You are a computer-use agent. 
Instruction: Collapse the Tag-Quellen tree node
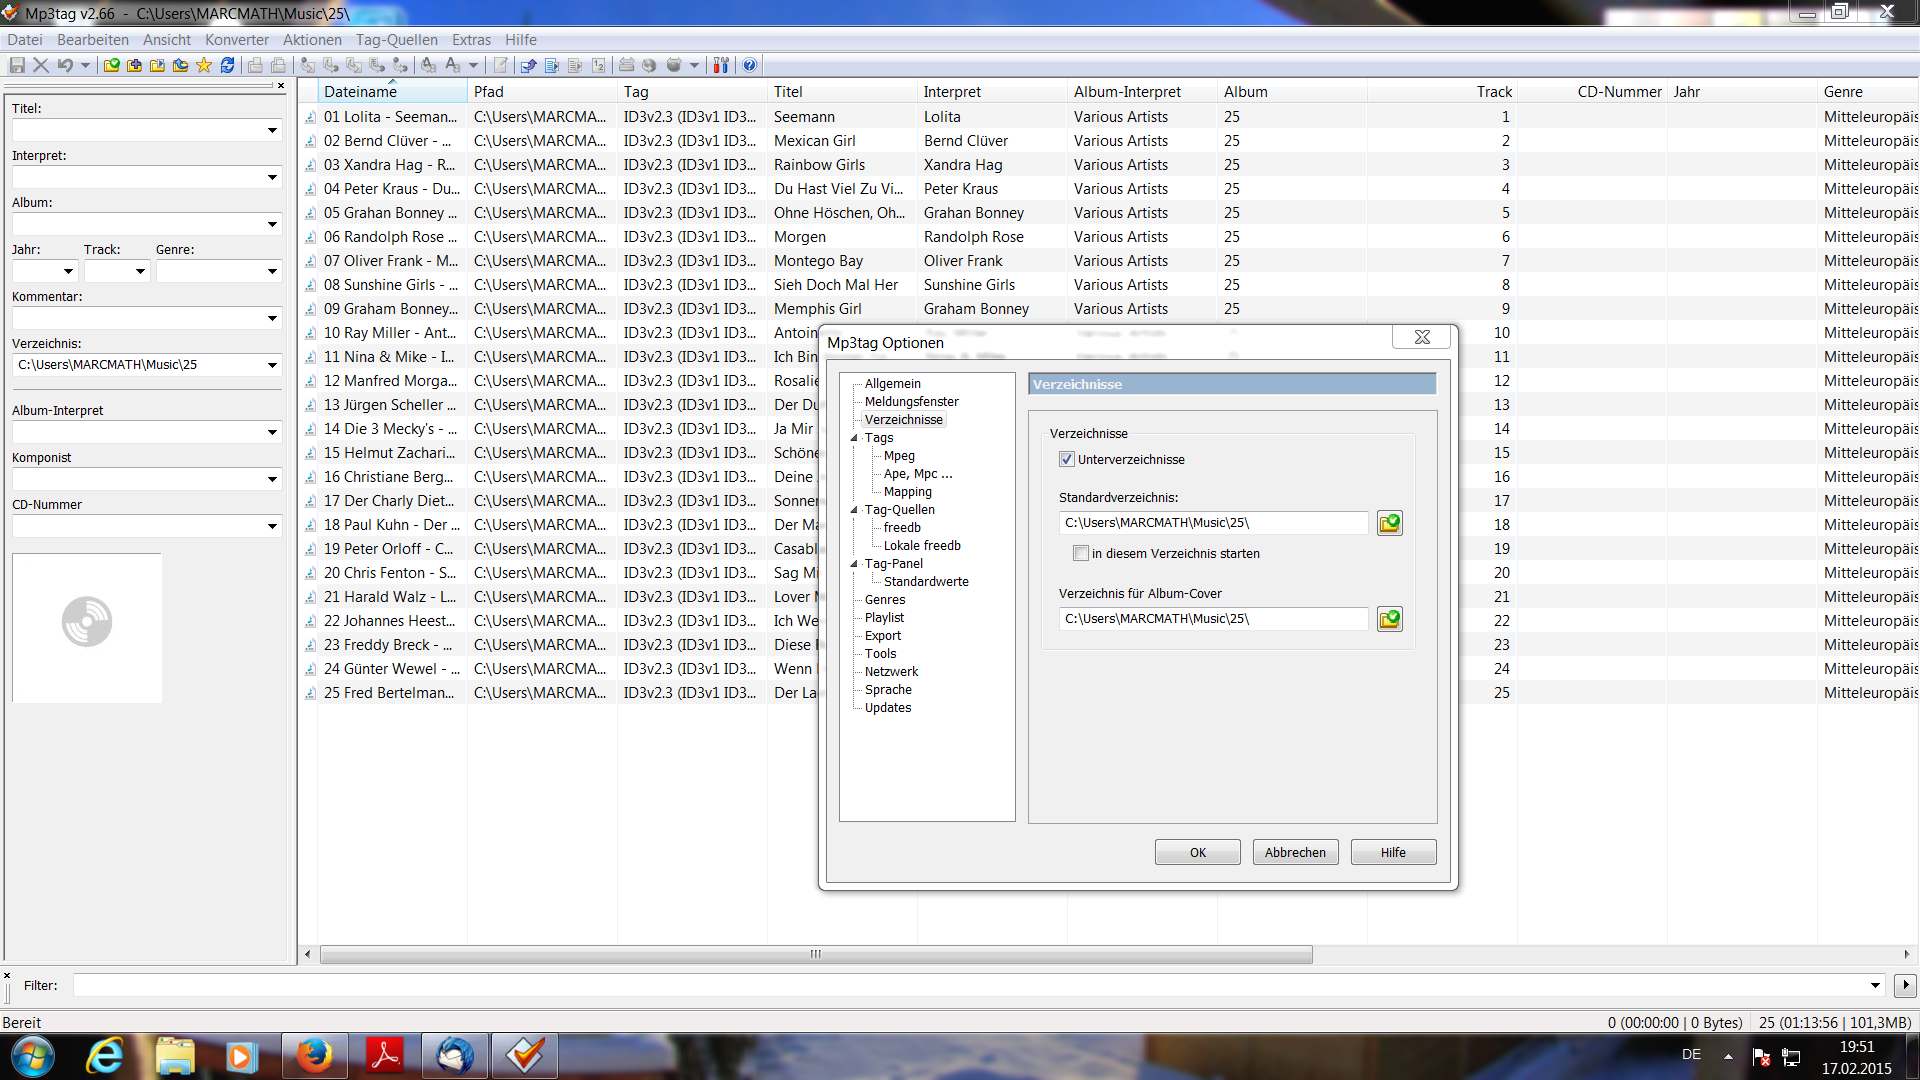tap(855, 510)
